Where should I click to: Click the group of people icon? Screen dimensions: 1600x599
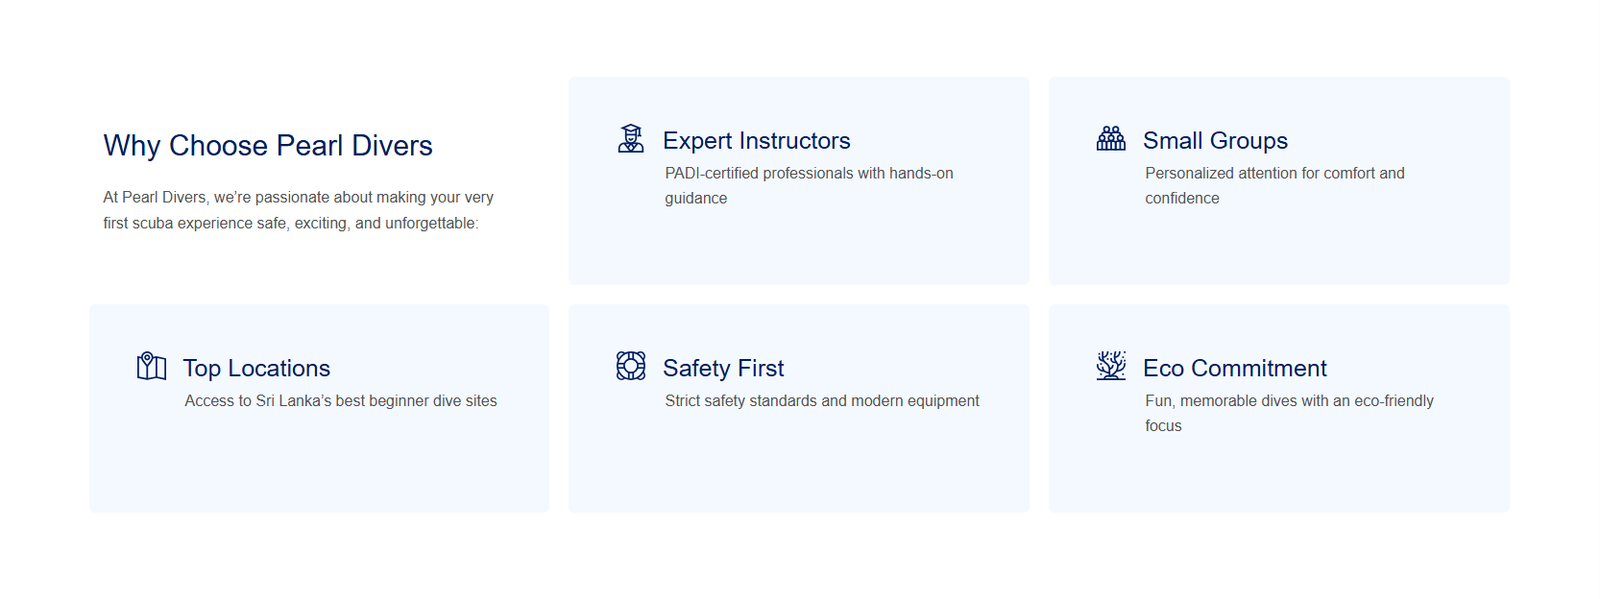1111,139
